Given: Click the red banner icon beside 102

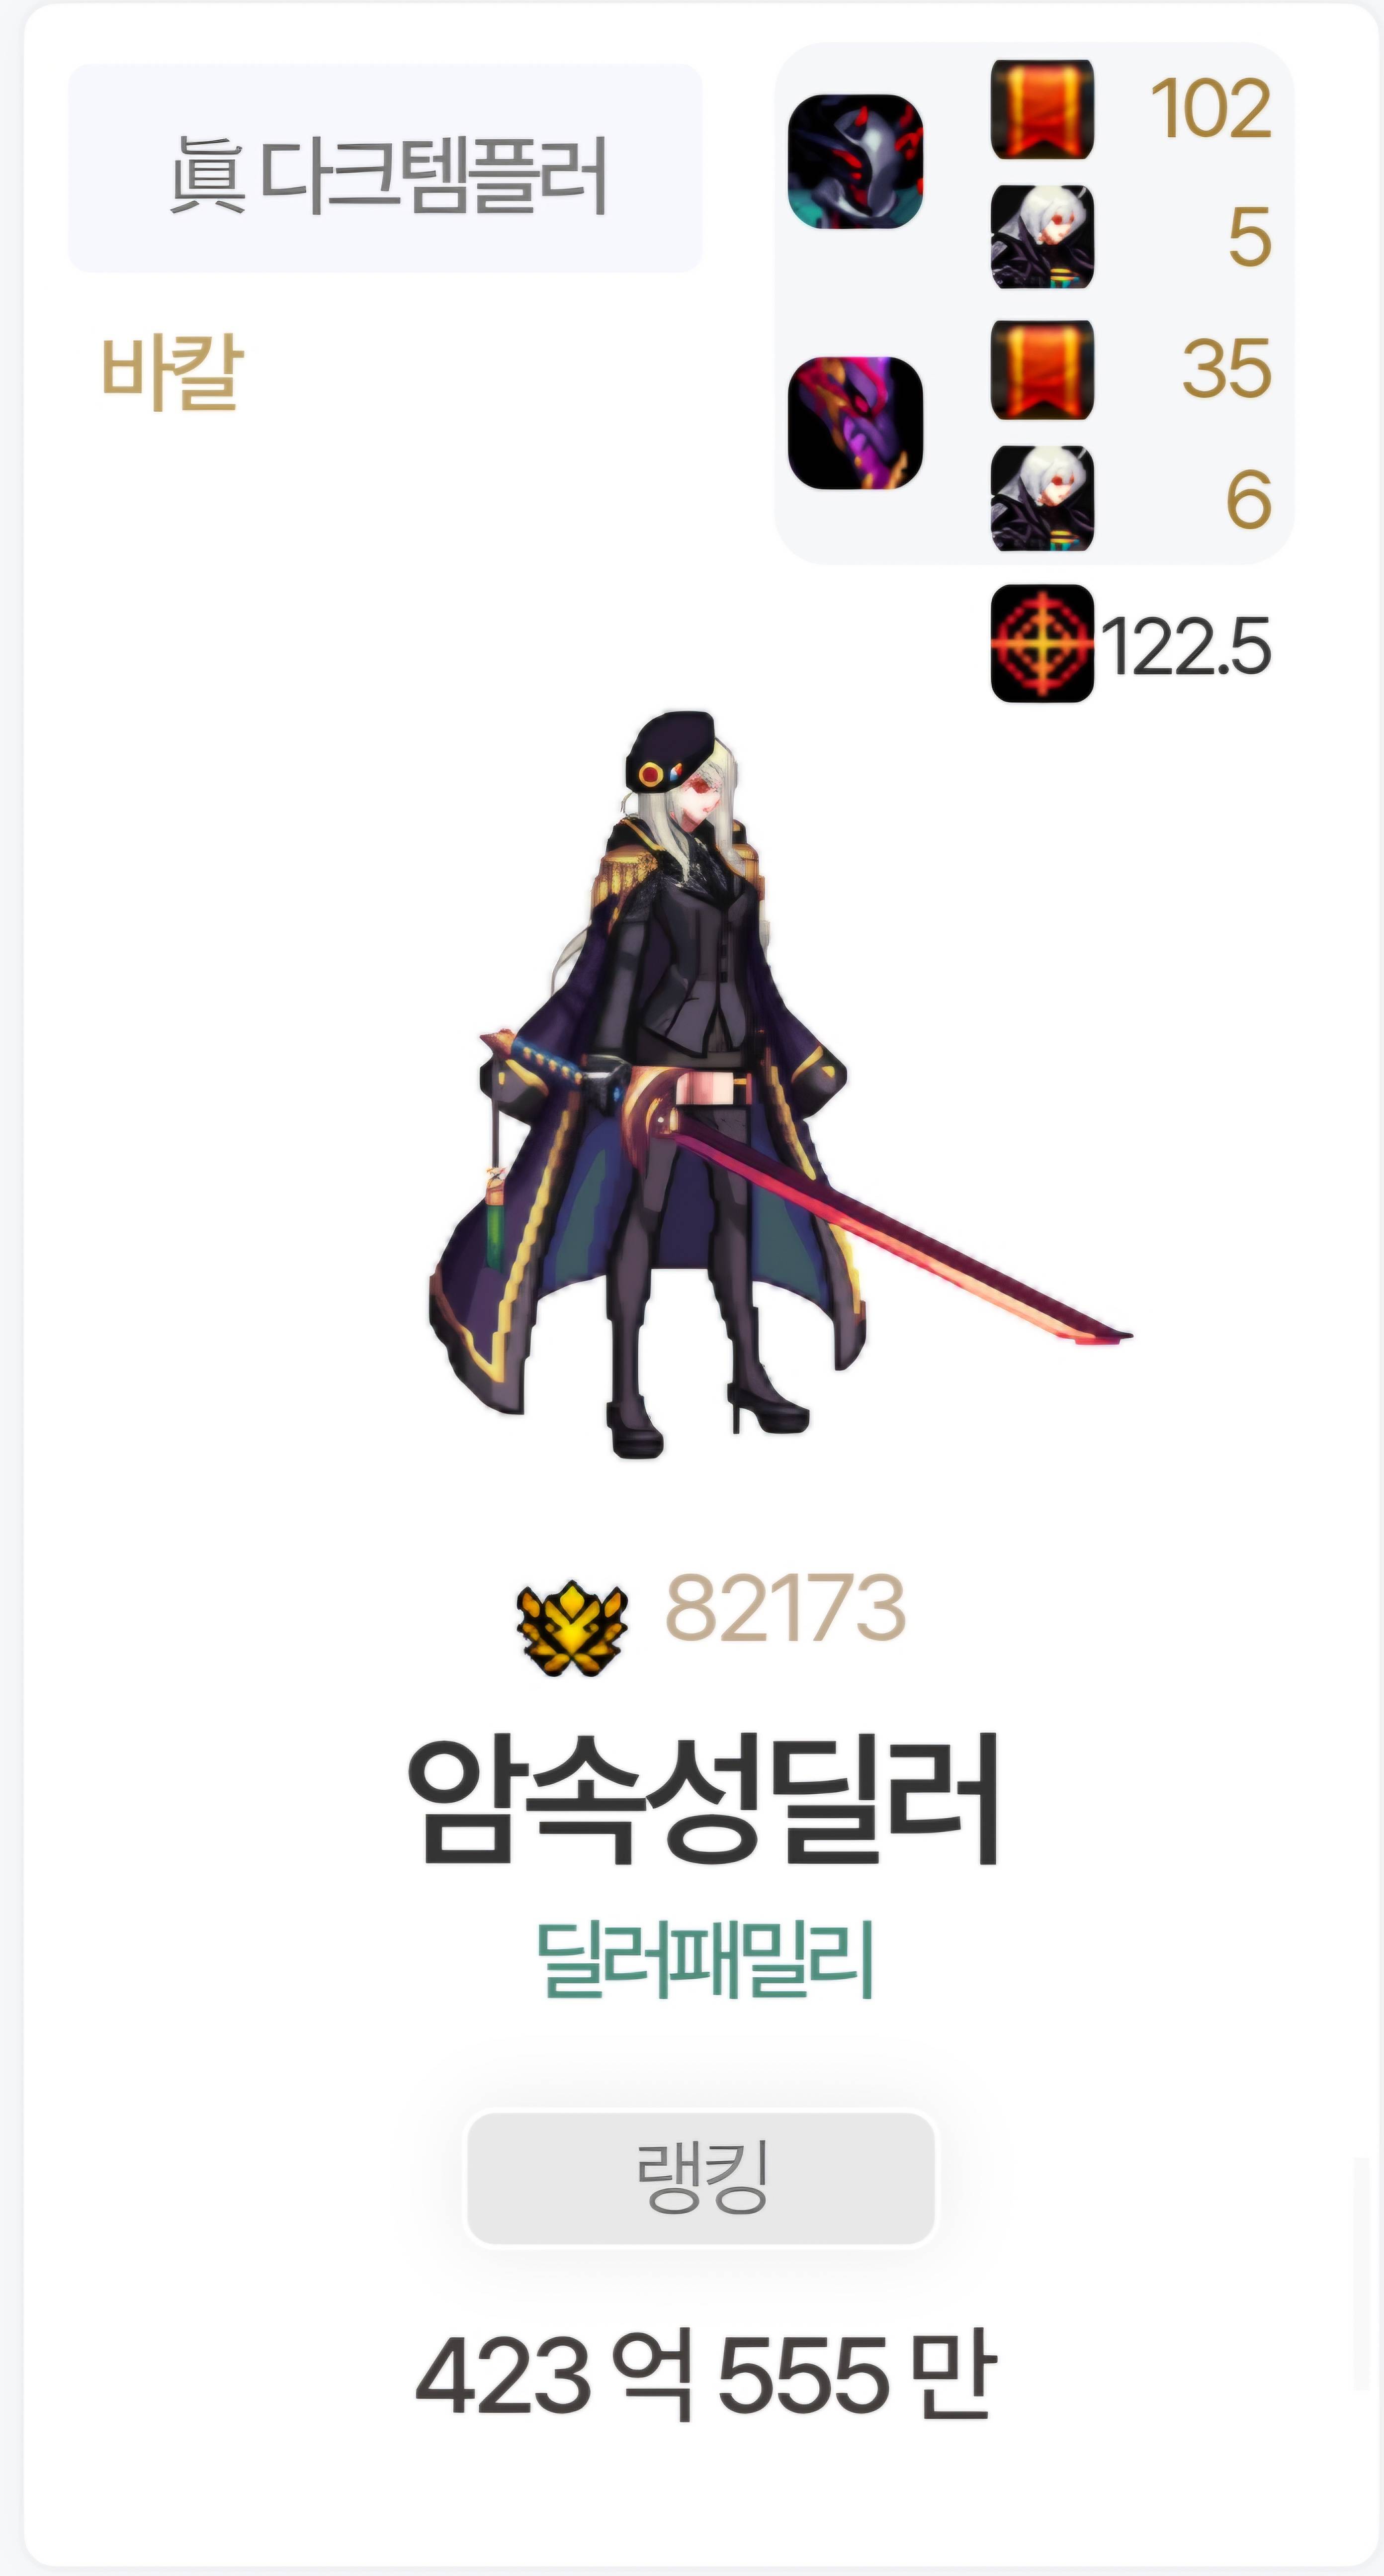Looking at the screenshot, I should (1041, 109).
